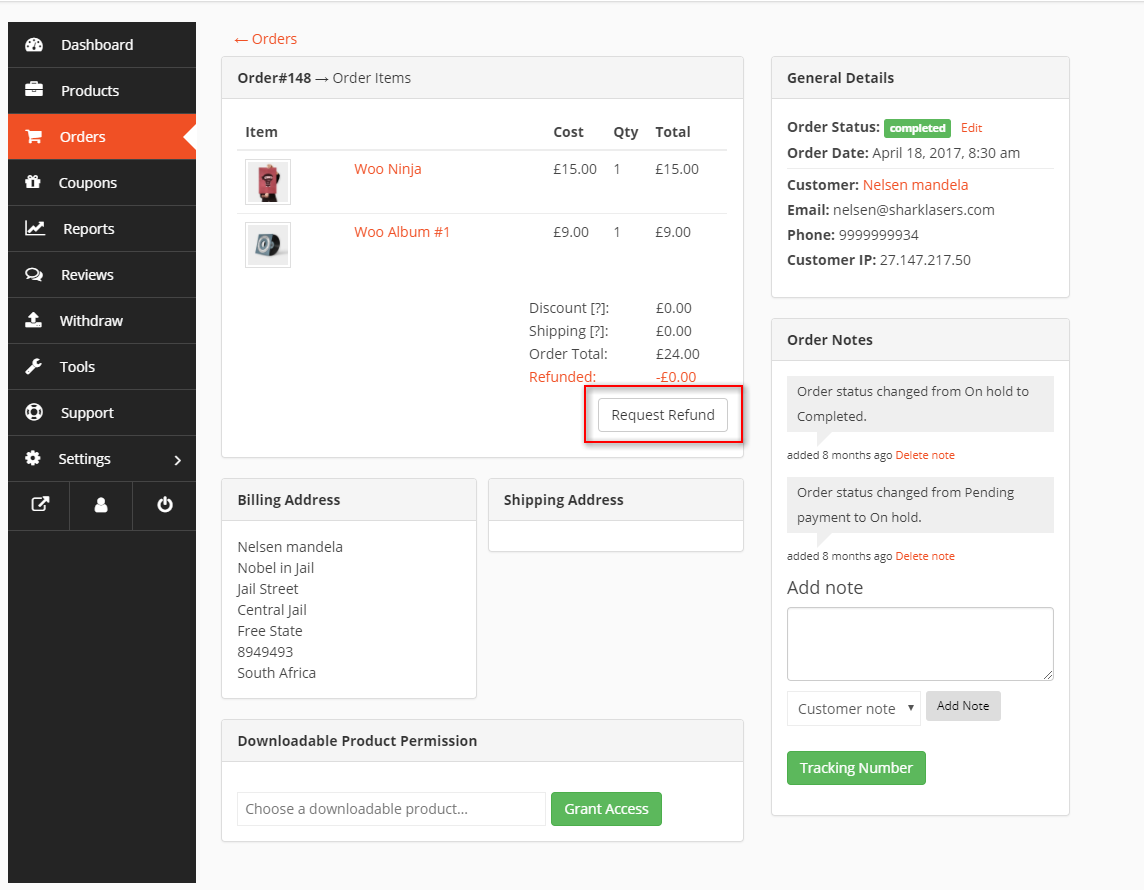Click the order date April 18, 2017

pos(946,153)
